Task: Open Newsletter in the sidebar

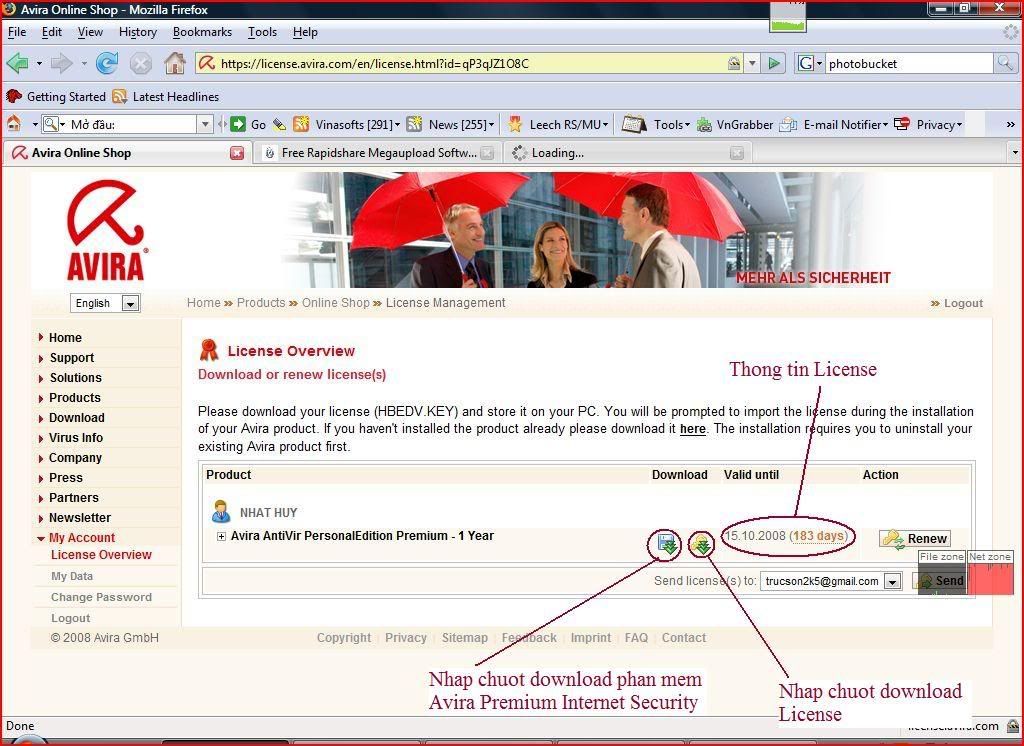Action: coord(80,518)
